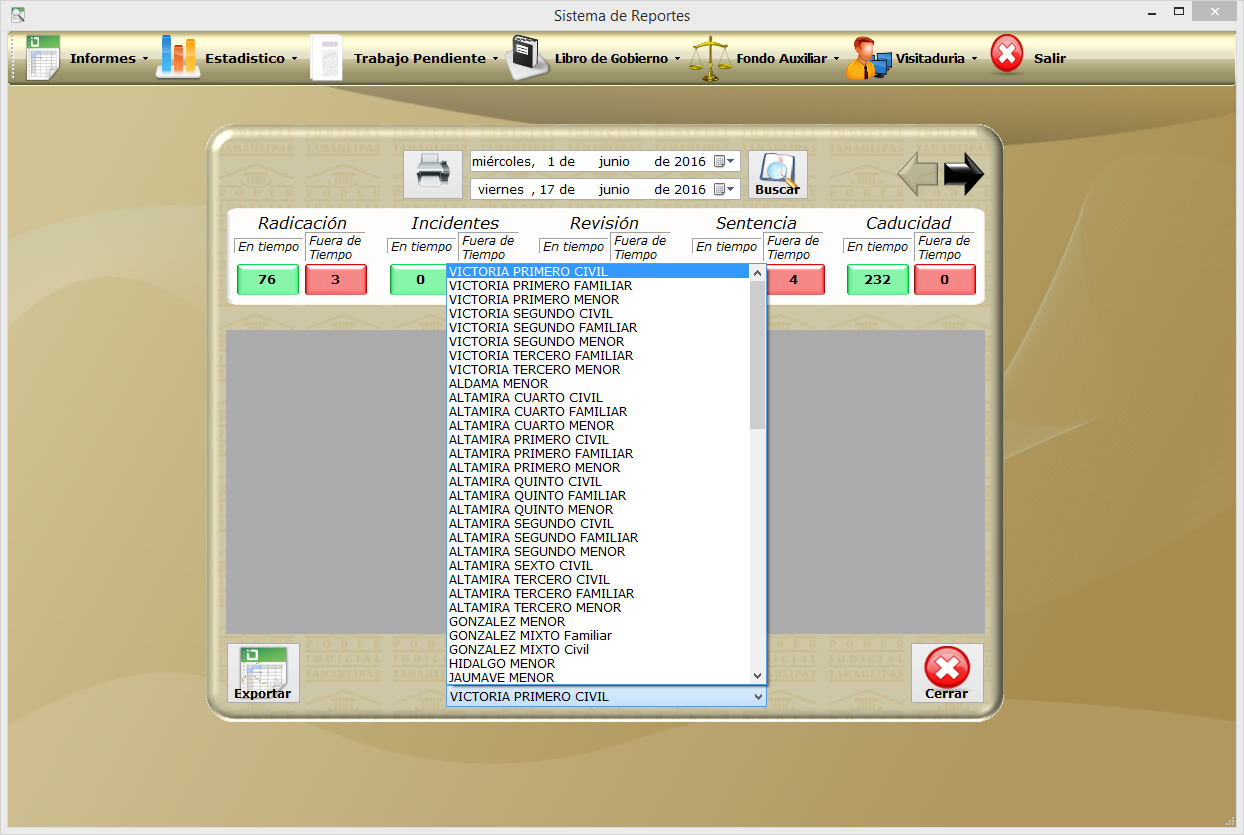Click Sentencia Fuera de Tiempo value 4
1244x835 pixels.
[794, 280]
